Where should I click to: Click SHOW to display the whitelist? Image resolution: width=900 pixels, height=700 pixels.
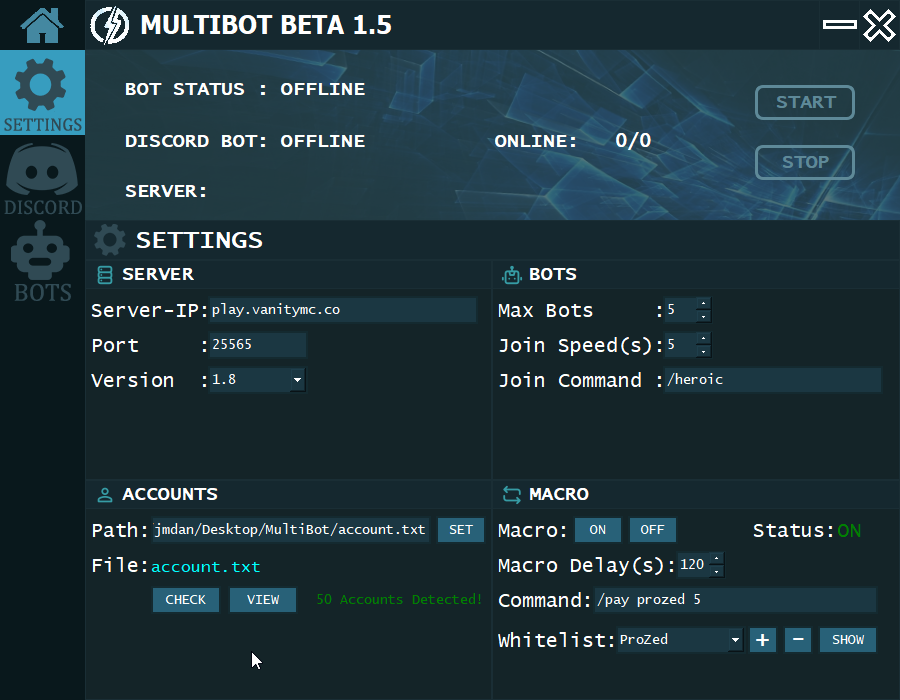pyautogui.click(x=848, y=640)
